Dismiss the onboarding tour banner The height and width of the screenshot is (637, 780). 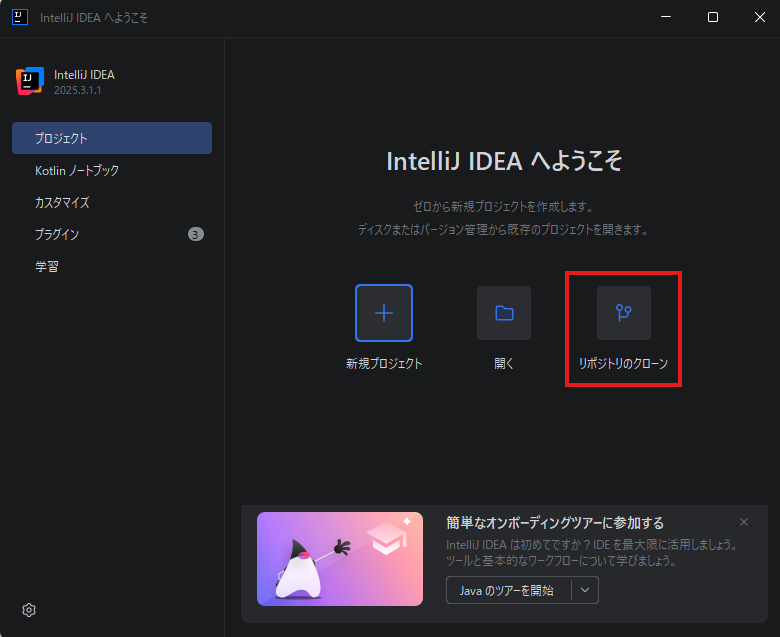743,522
